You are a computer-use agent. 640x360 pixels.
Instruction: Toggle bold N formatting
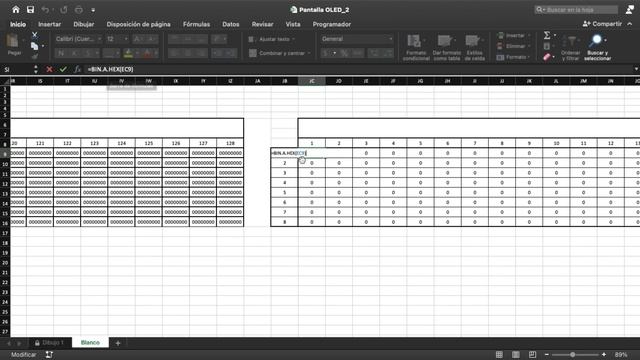[61, 53]
